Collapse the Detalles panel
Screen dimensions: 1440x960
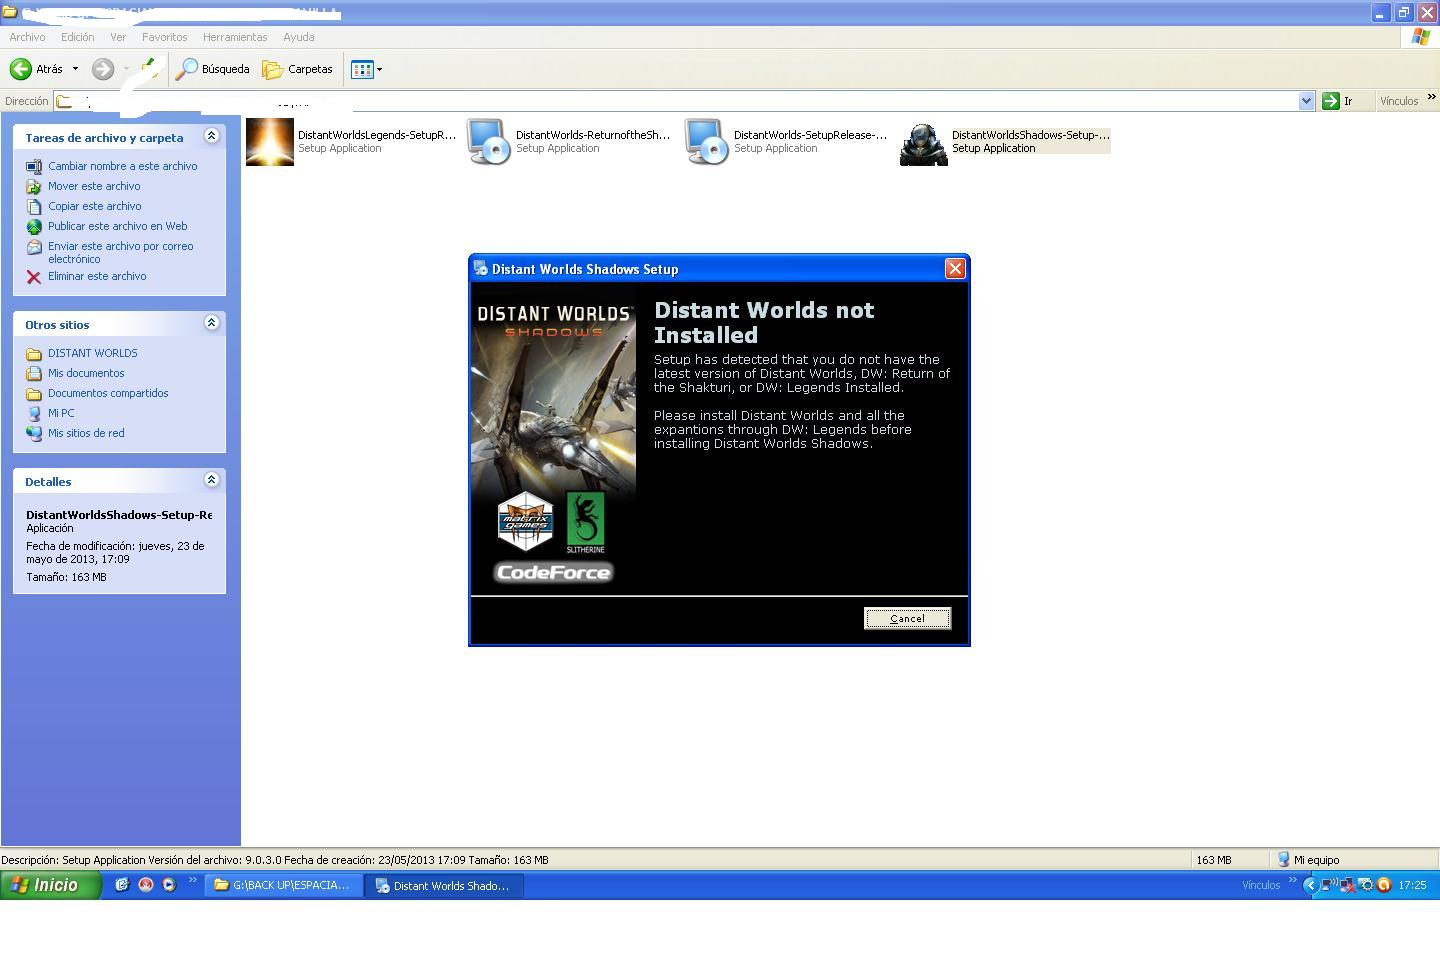[211, 480]
